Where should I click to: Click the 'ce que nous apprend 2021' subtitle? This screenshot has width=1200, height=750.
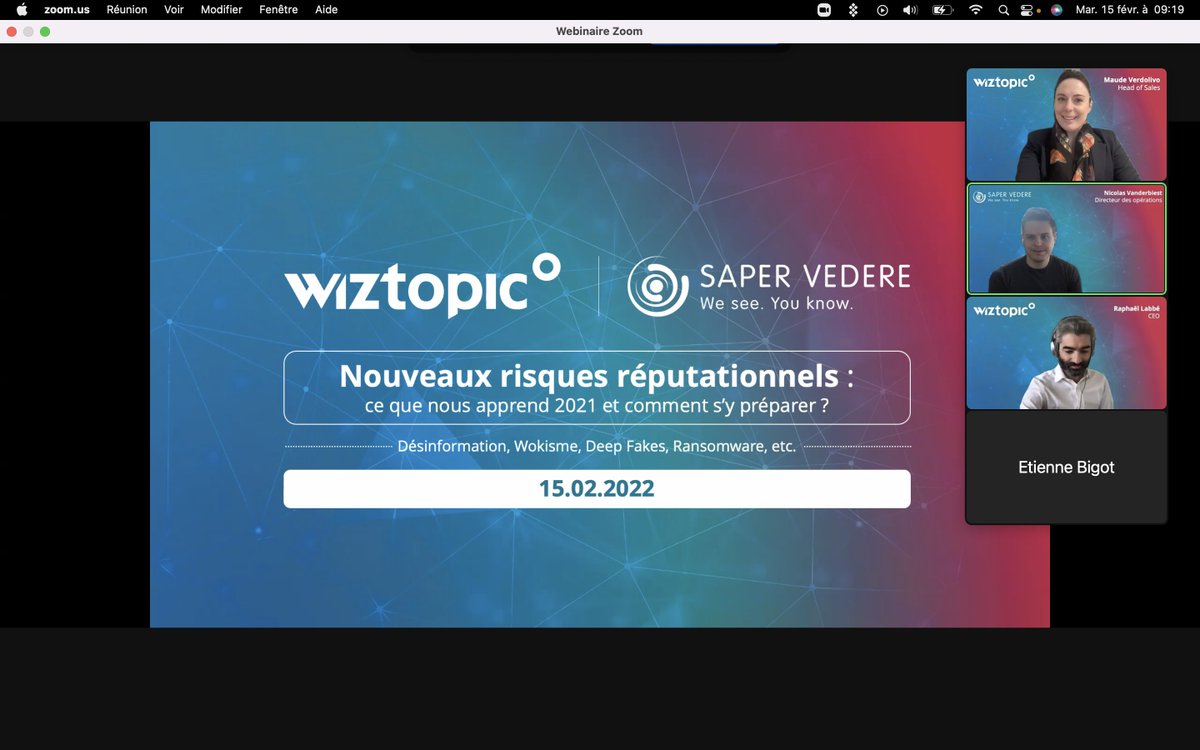[x=597, y=406]
